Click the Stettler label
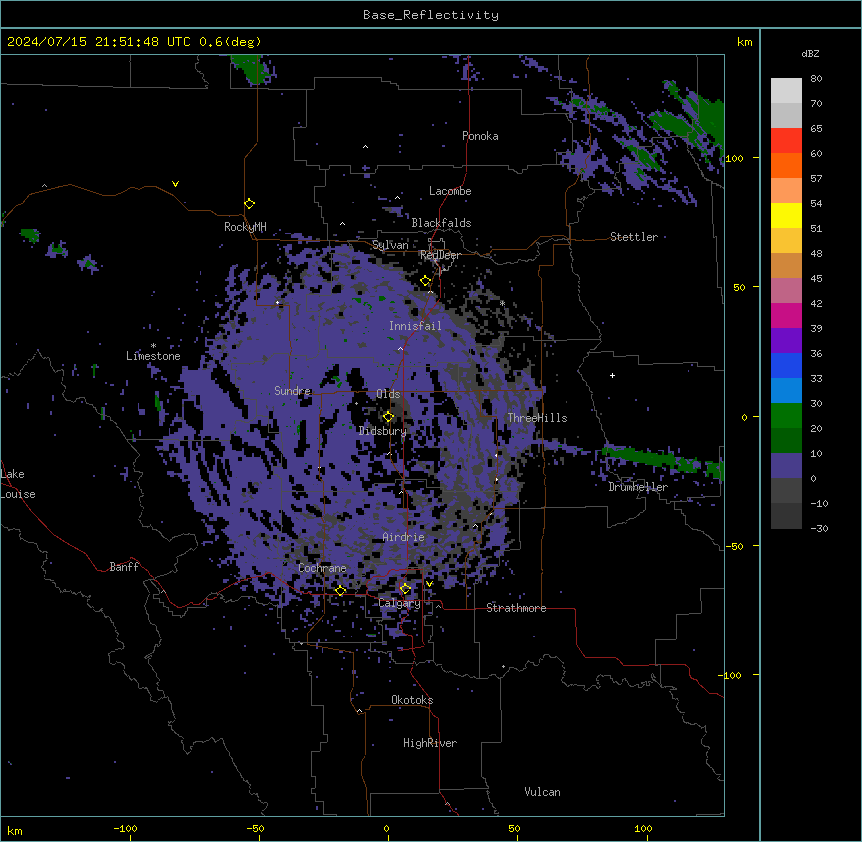 tap(634, 237)
